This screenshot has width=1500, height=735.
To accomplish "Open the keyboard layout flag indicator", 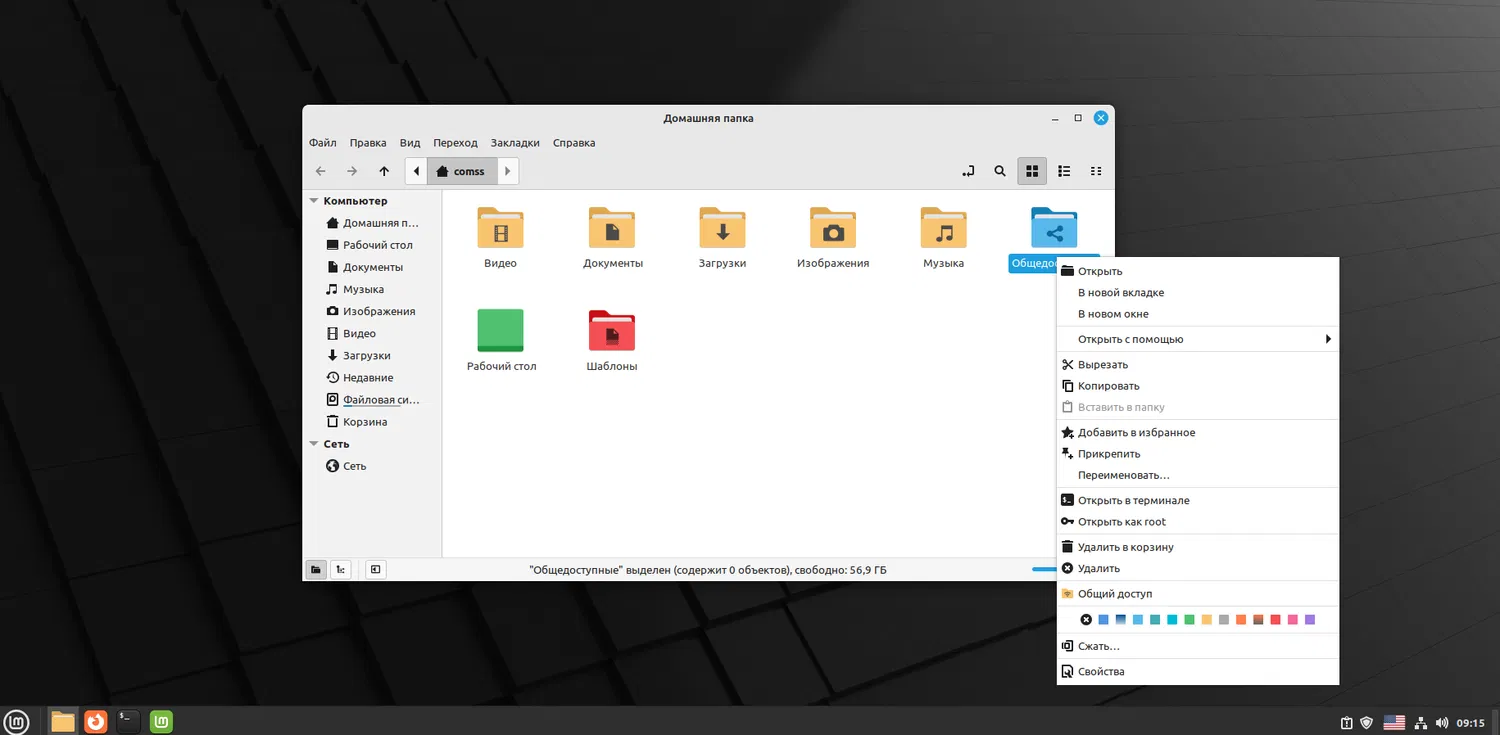I will tap(1394, 722).
